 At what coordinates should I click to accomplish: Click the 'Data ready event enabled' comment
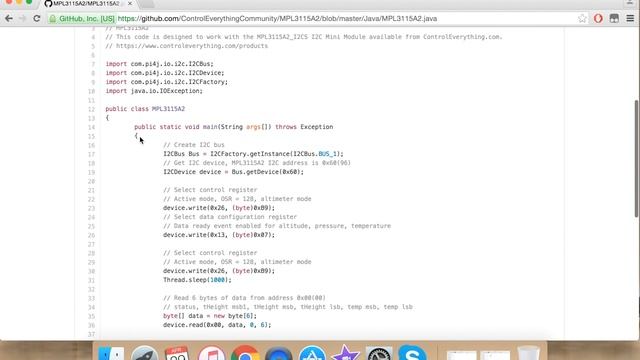point(277,226)
